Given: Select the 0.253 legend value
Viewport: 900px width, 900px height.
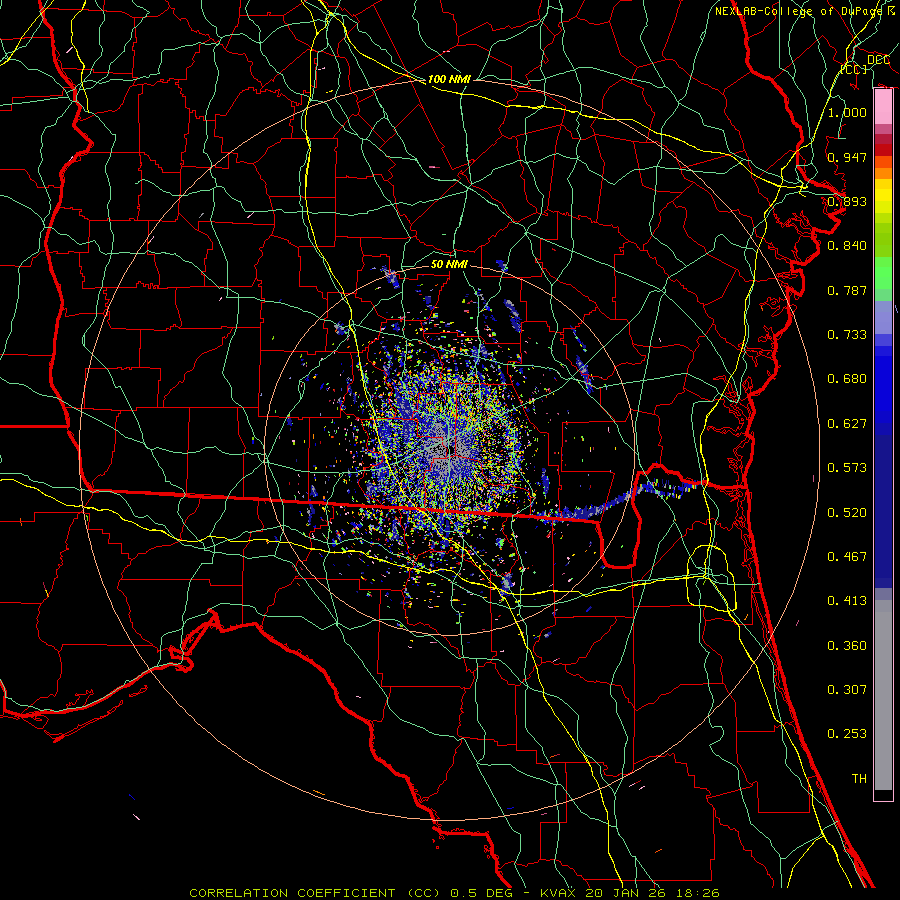Looking at the screenshot, I should [847, 734].
